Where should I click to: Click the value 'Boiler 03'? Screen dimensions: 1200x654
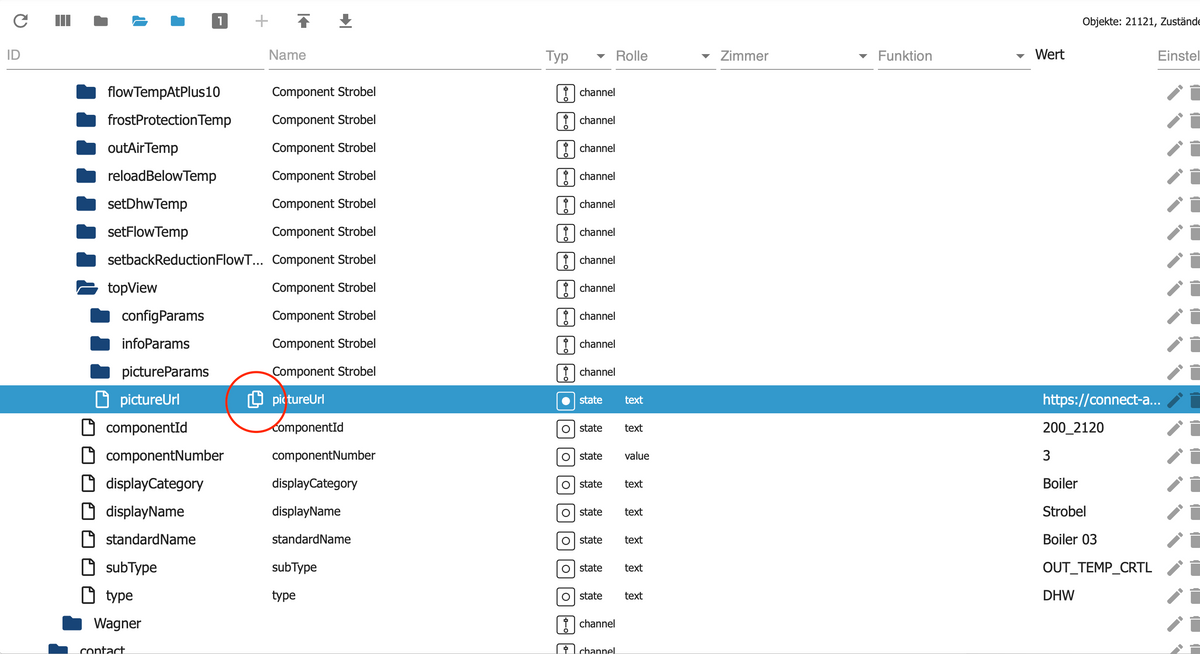coord(1070,539)
